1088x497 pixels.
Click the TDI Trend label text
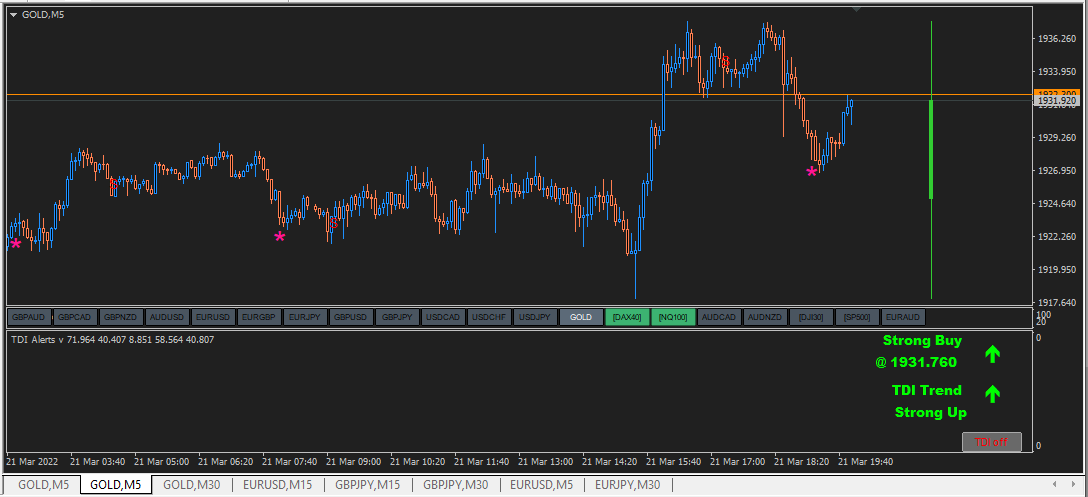tap(927, 390)
